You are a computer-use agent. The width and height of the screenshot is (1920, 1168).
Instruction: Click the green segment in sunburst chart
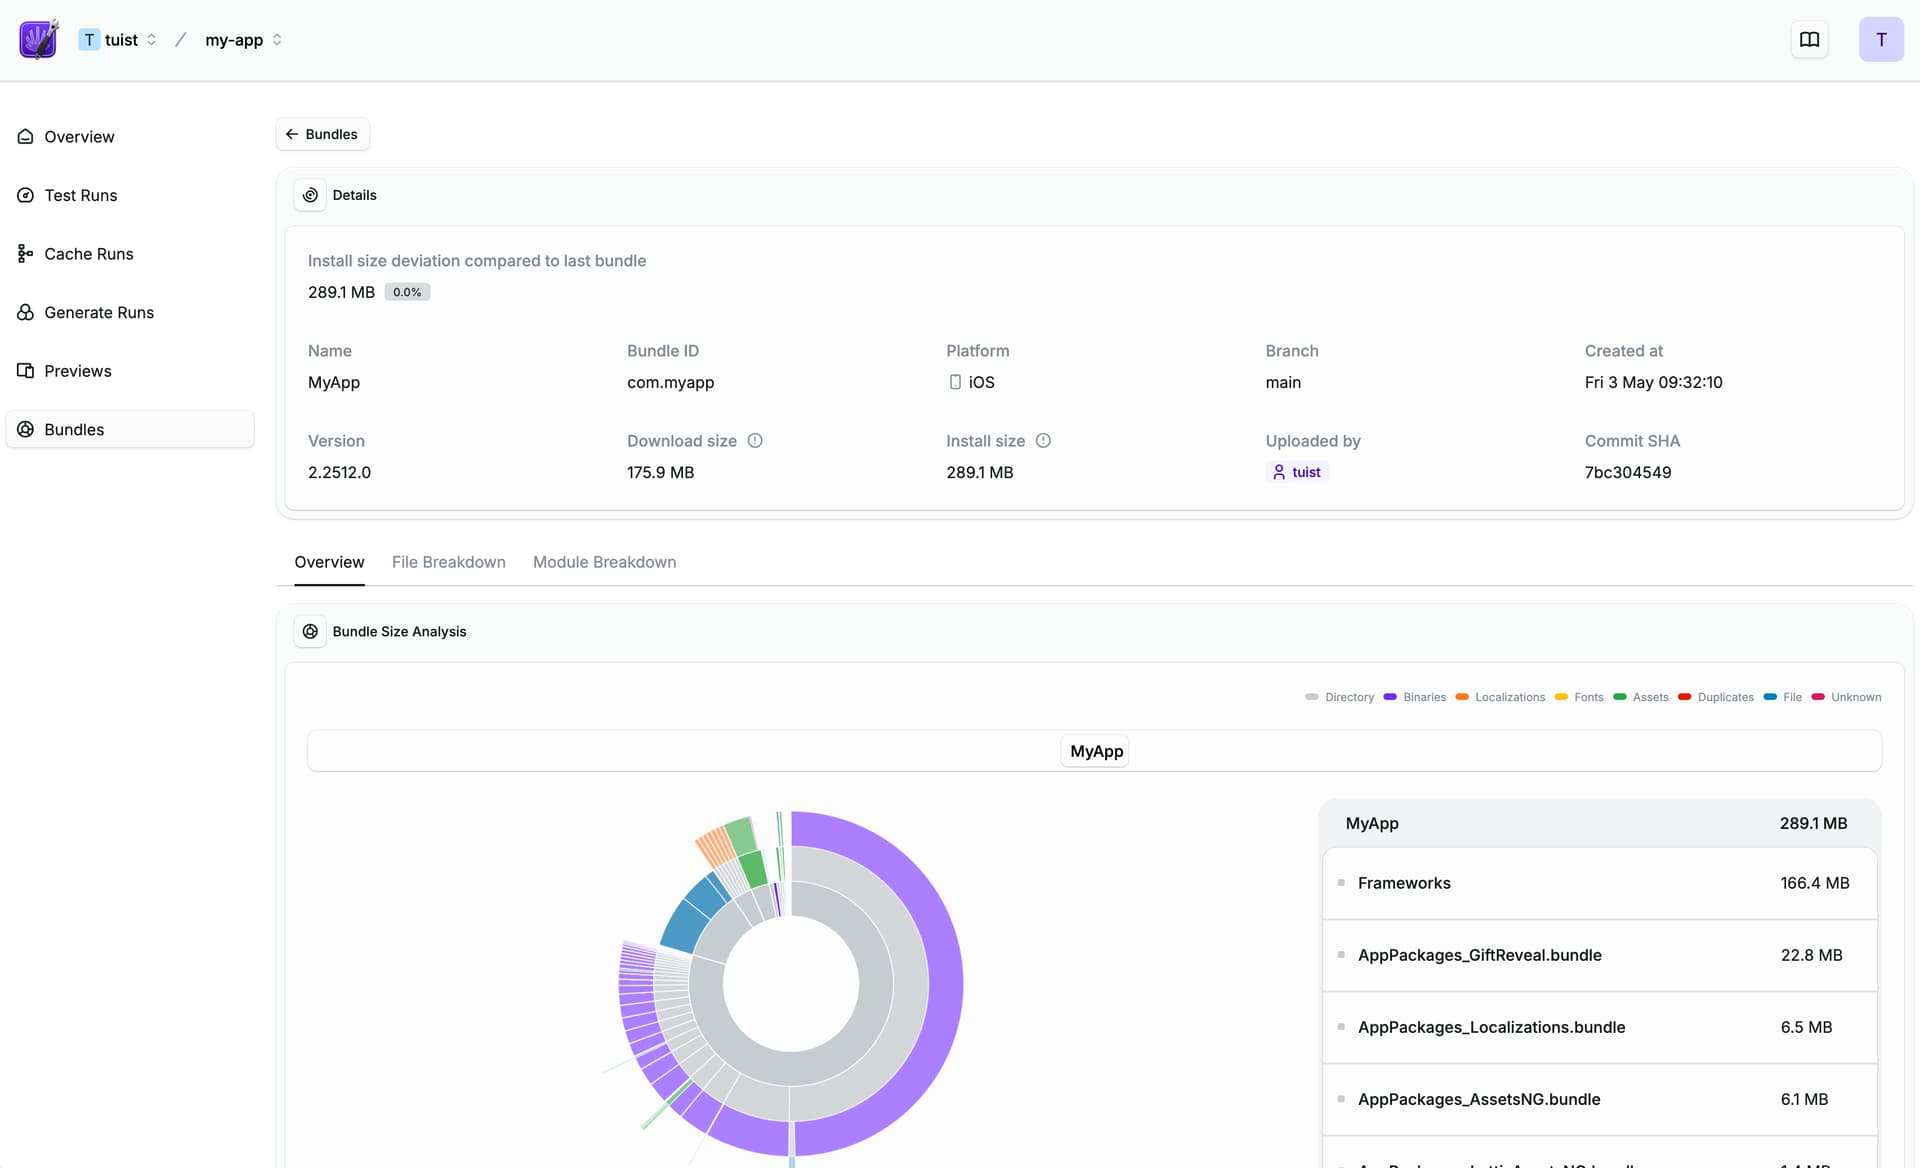752,868
